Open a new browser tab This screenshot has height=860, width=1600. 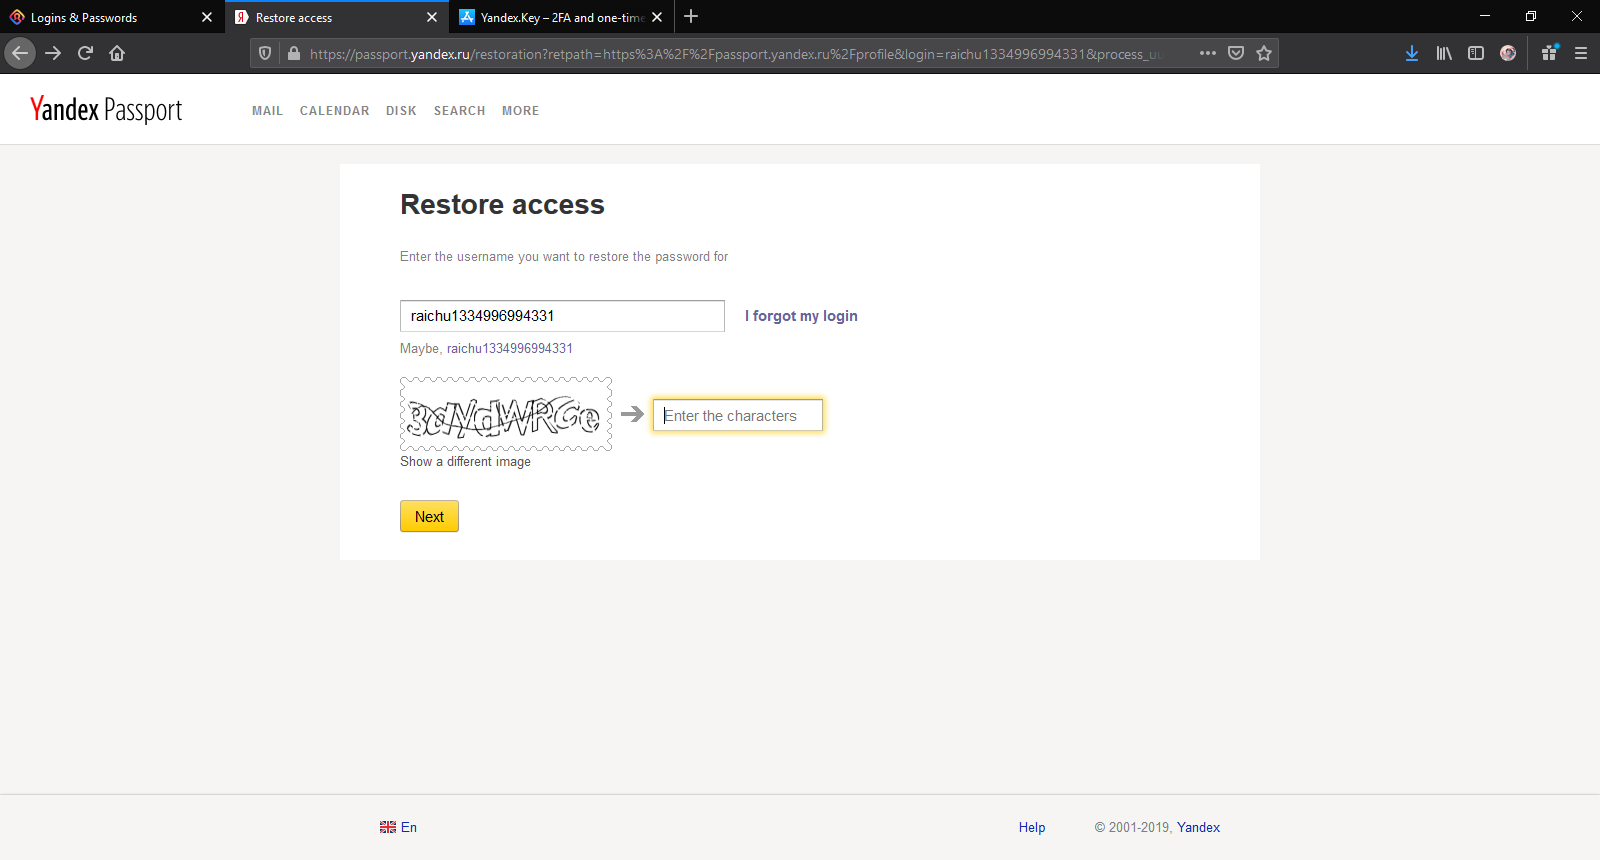(x=691, y=17)
